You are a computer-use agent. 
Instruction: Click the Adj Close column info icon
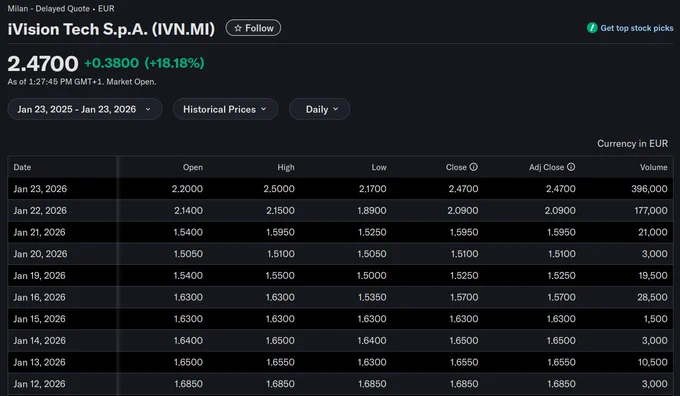(571, 167)
